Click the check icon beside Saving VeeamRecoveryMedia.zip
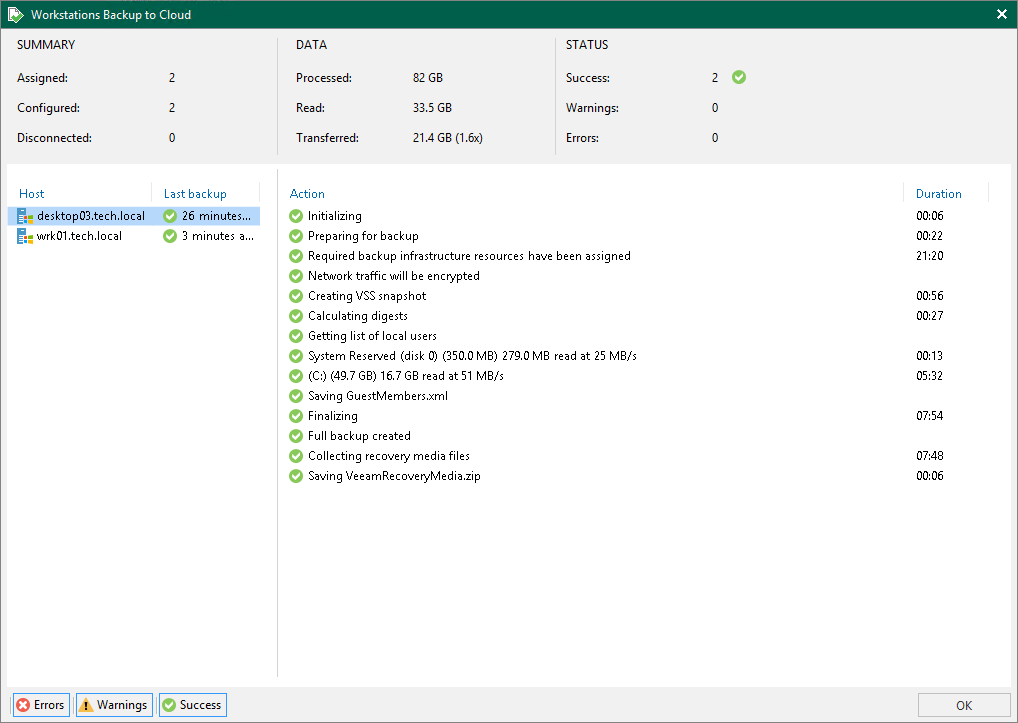1018x723 pixels. click(295, 476)
